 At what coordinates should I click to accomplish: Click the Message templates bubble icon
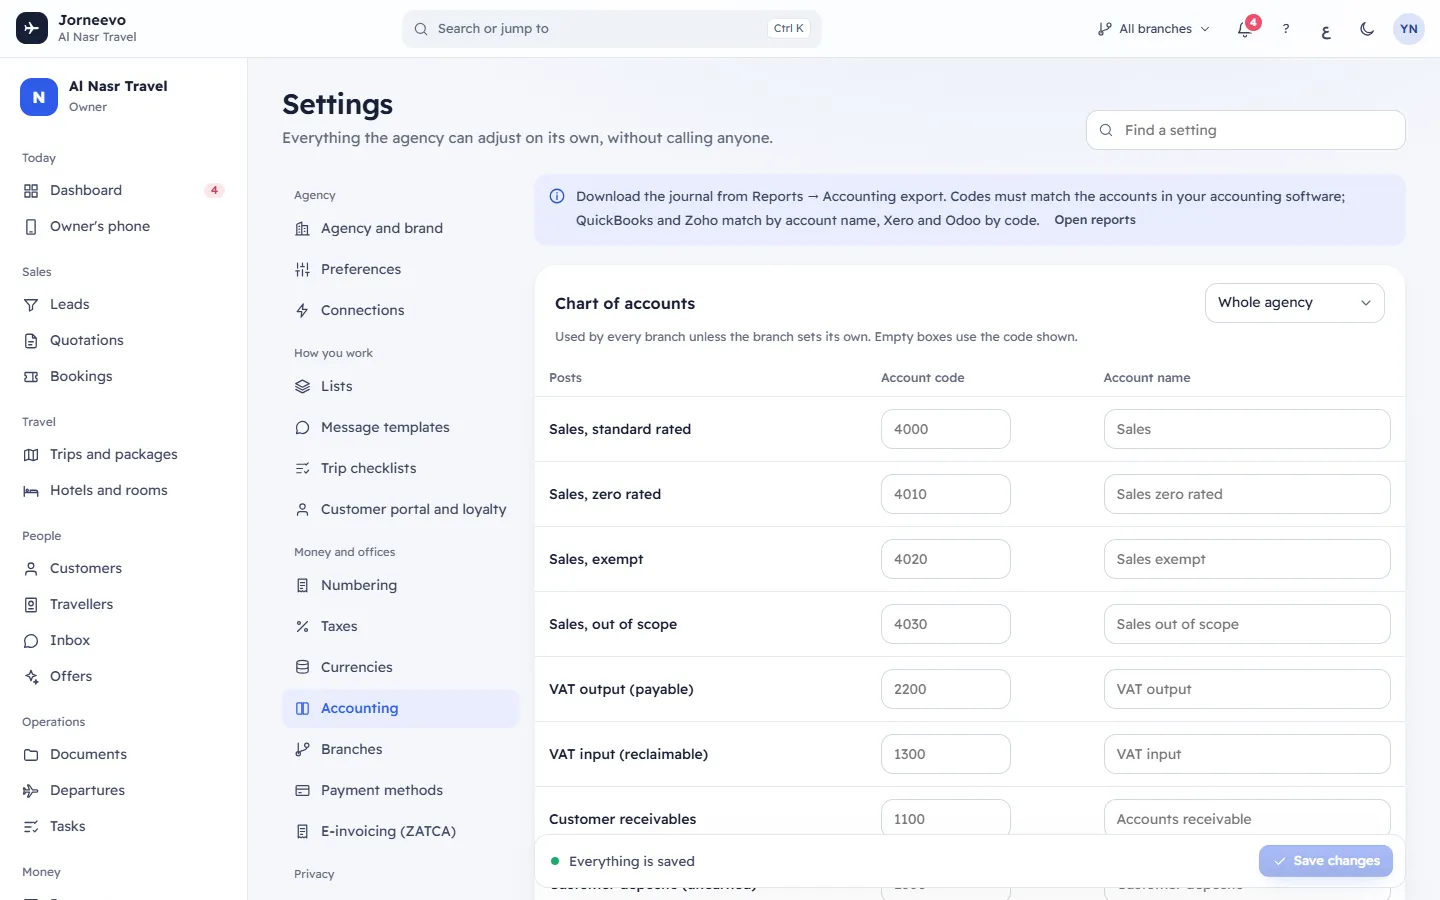[x=302, y=427]
